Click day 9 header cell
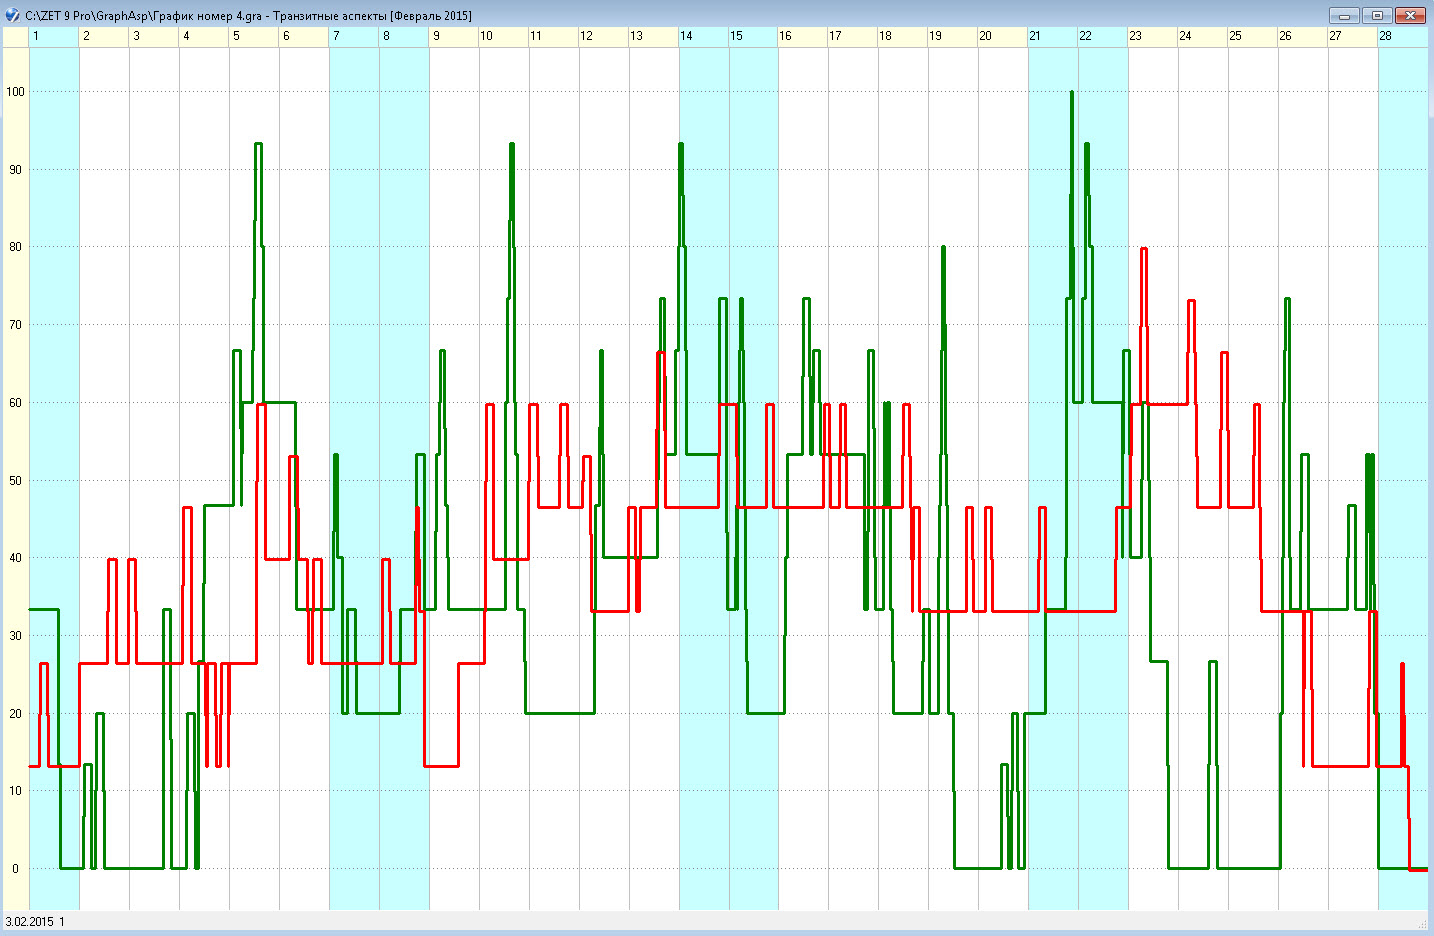Image resolution: width=1434 pixels, height=936 pixels. [454, 36]
